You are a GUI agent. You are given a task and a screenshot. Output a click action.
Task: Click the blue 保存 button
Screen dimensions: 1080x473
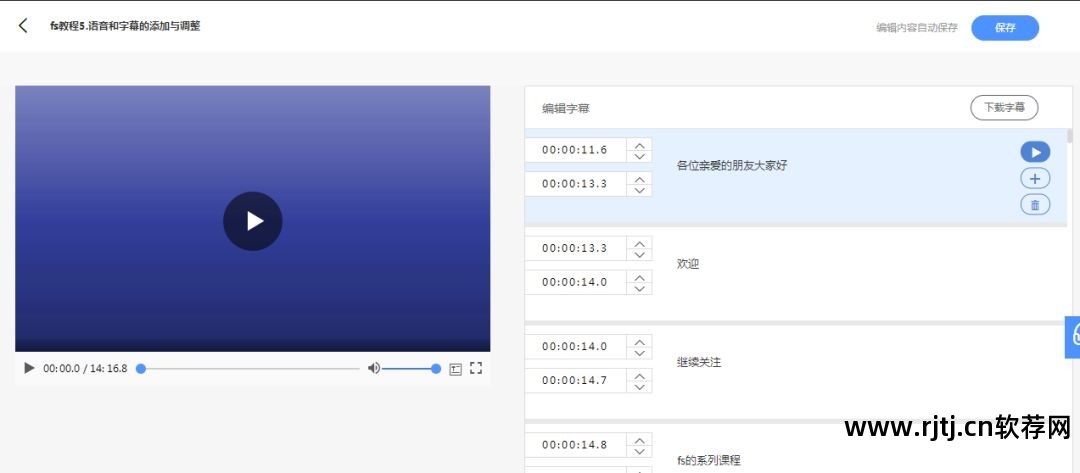(x=1004, y=28)
